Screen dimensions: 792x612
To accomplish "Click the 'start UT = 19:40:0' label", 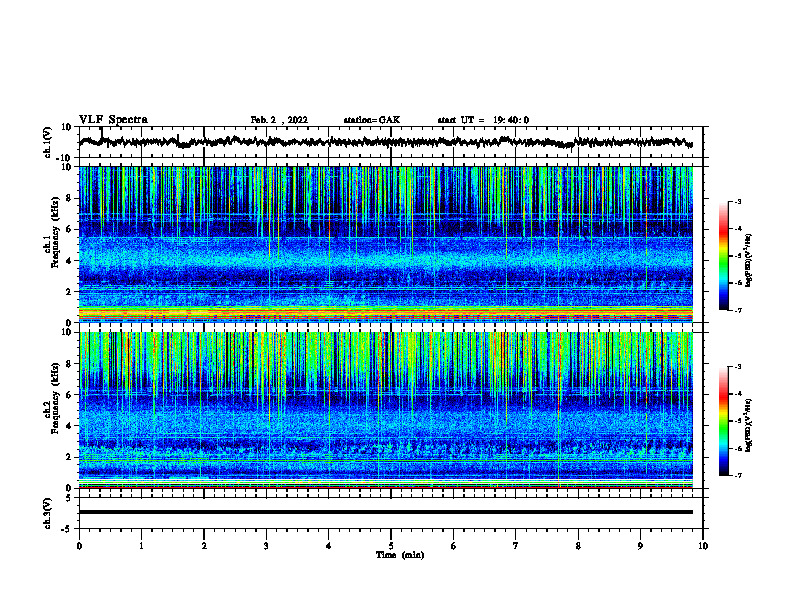I will (x=483, y=120).
